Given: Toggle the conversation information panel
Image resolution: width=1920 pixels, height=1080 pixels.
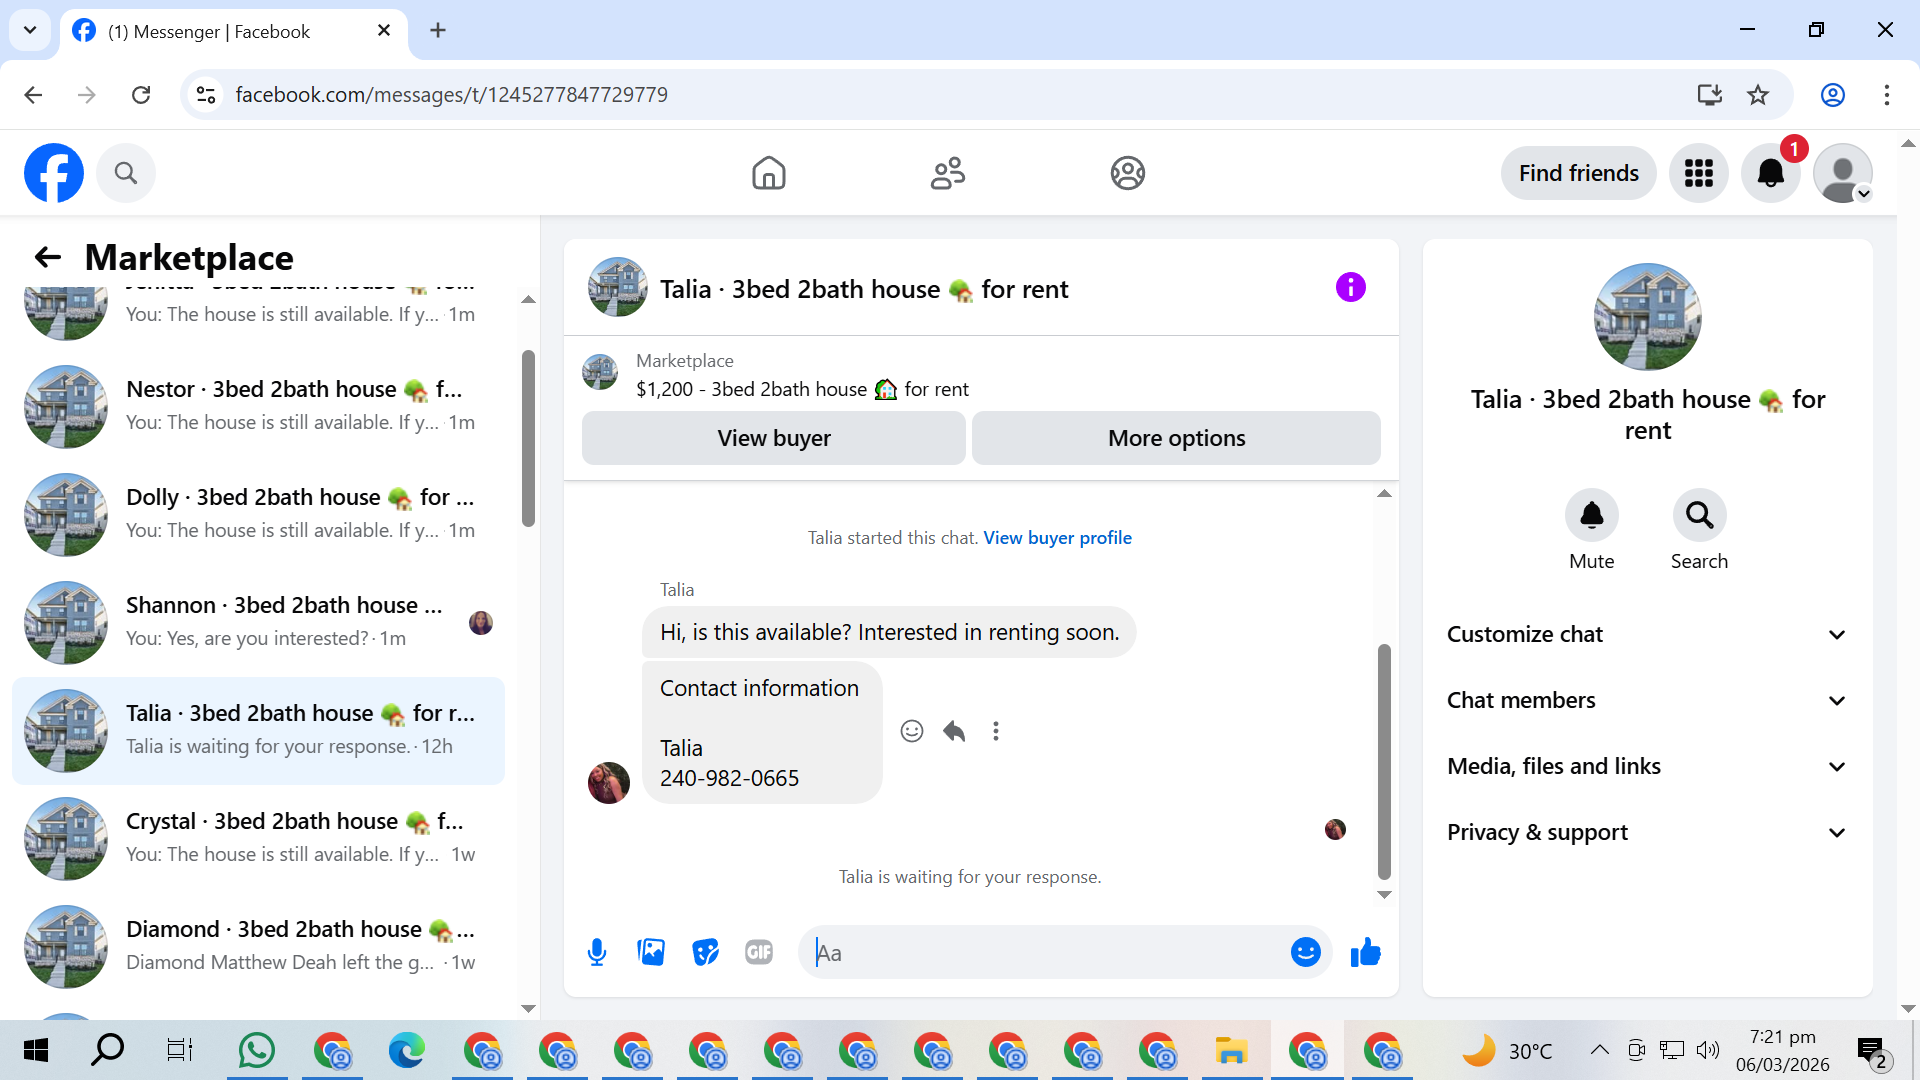Looking at the screenshot, I should (1350, 288).
